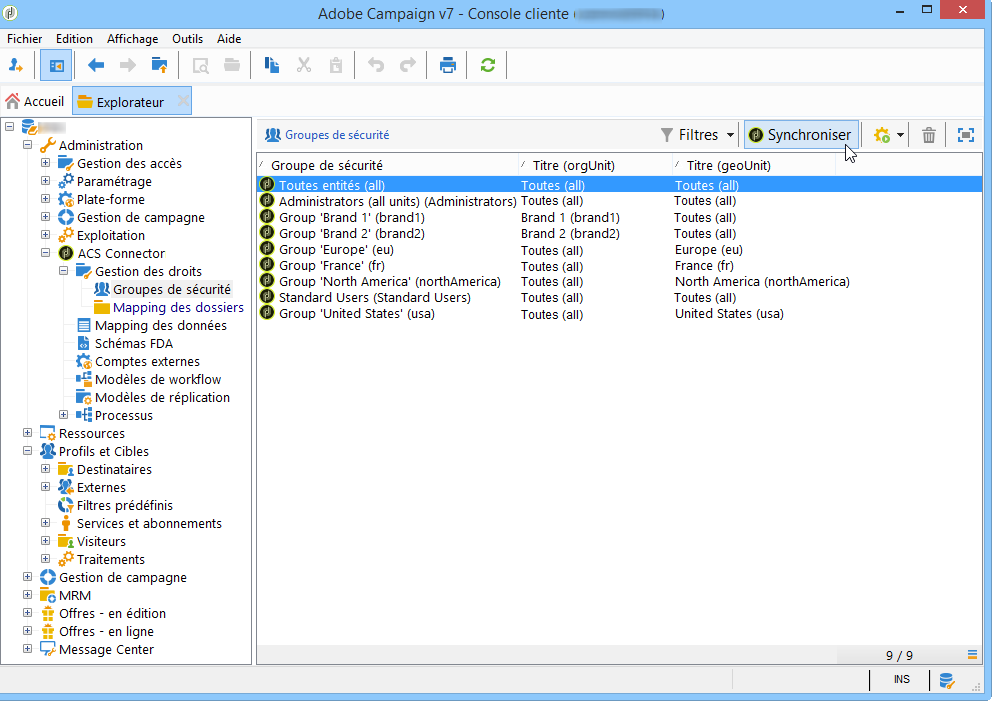Image resolution: width=1003 pixels, height=707 pixels.
Task: Collapse the ACS Connector node
Action: pyautogui.click(x=45, y=254)
